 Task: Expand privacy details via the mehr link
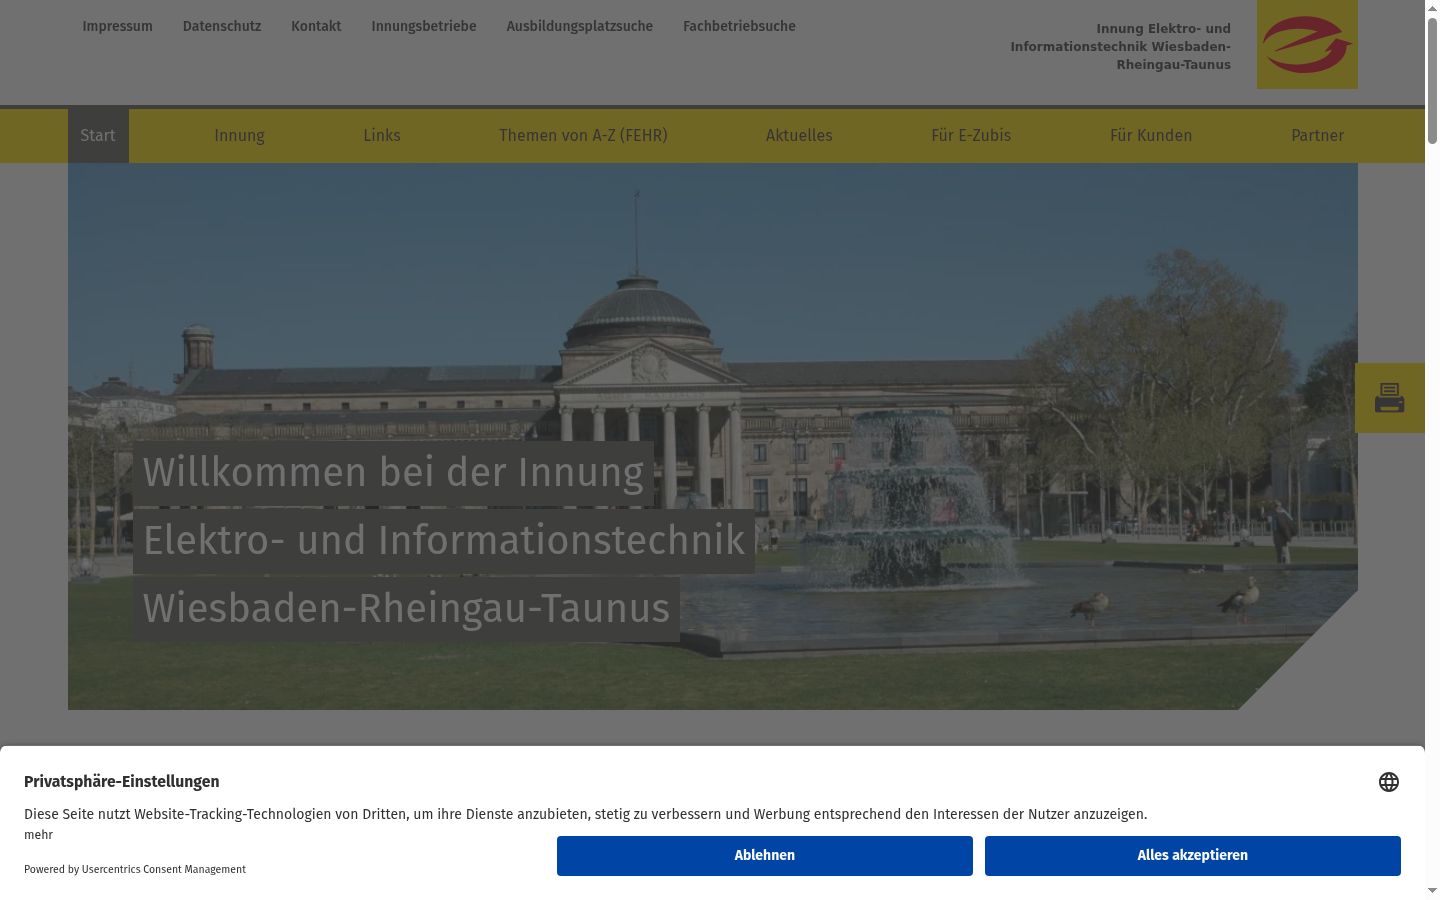click(38, 835)
